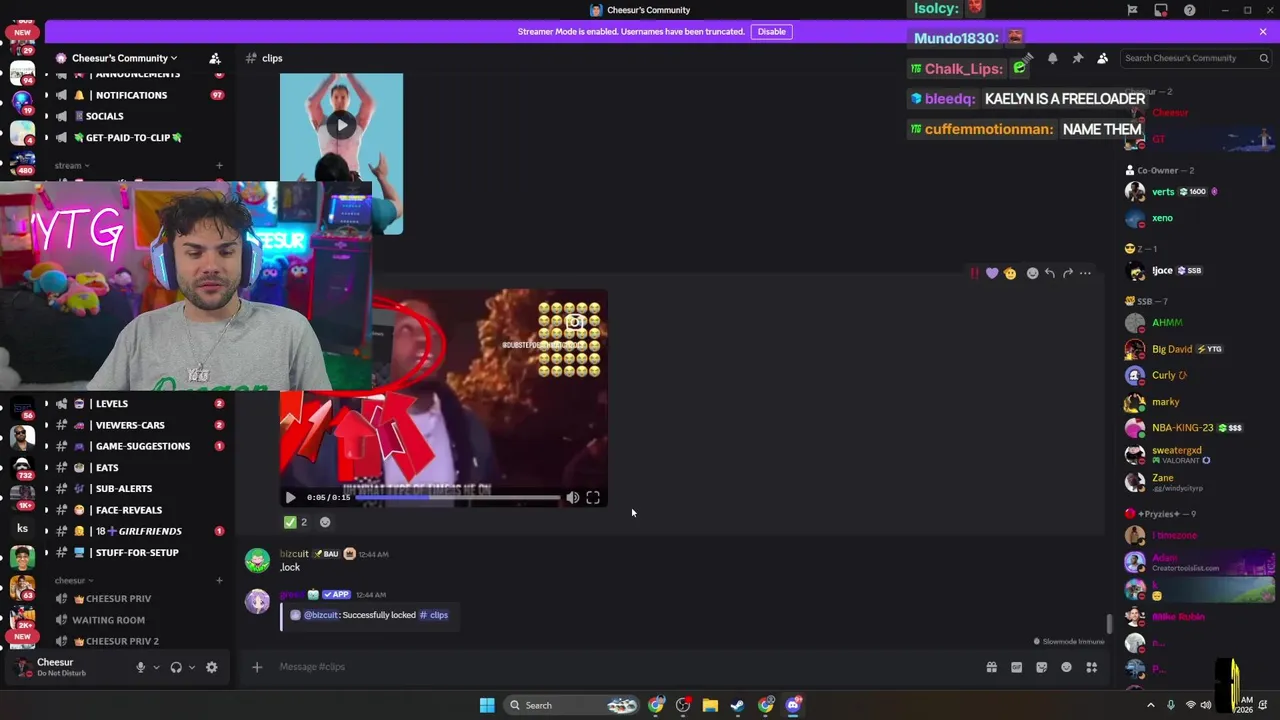Open the help question mark icon

[1189, 10]
